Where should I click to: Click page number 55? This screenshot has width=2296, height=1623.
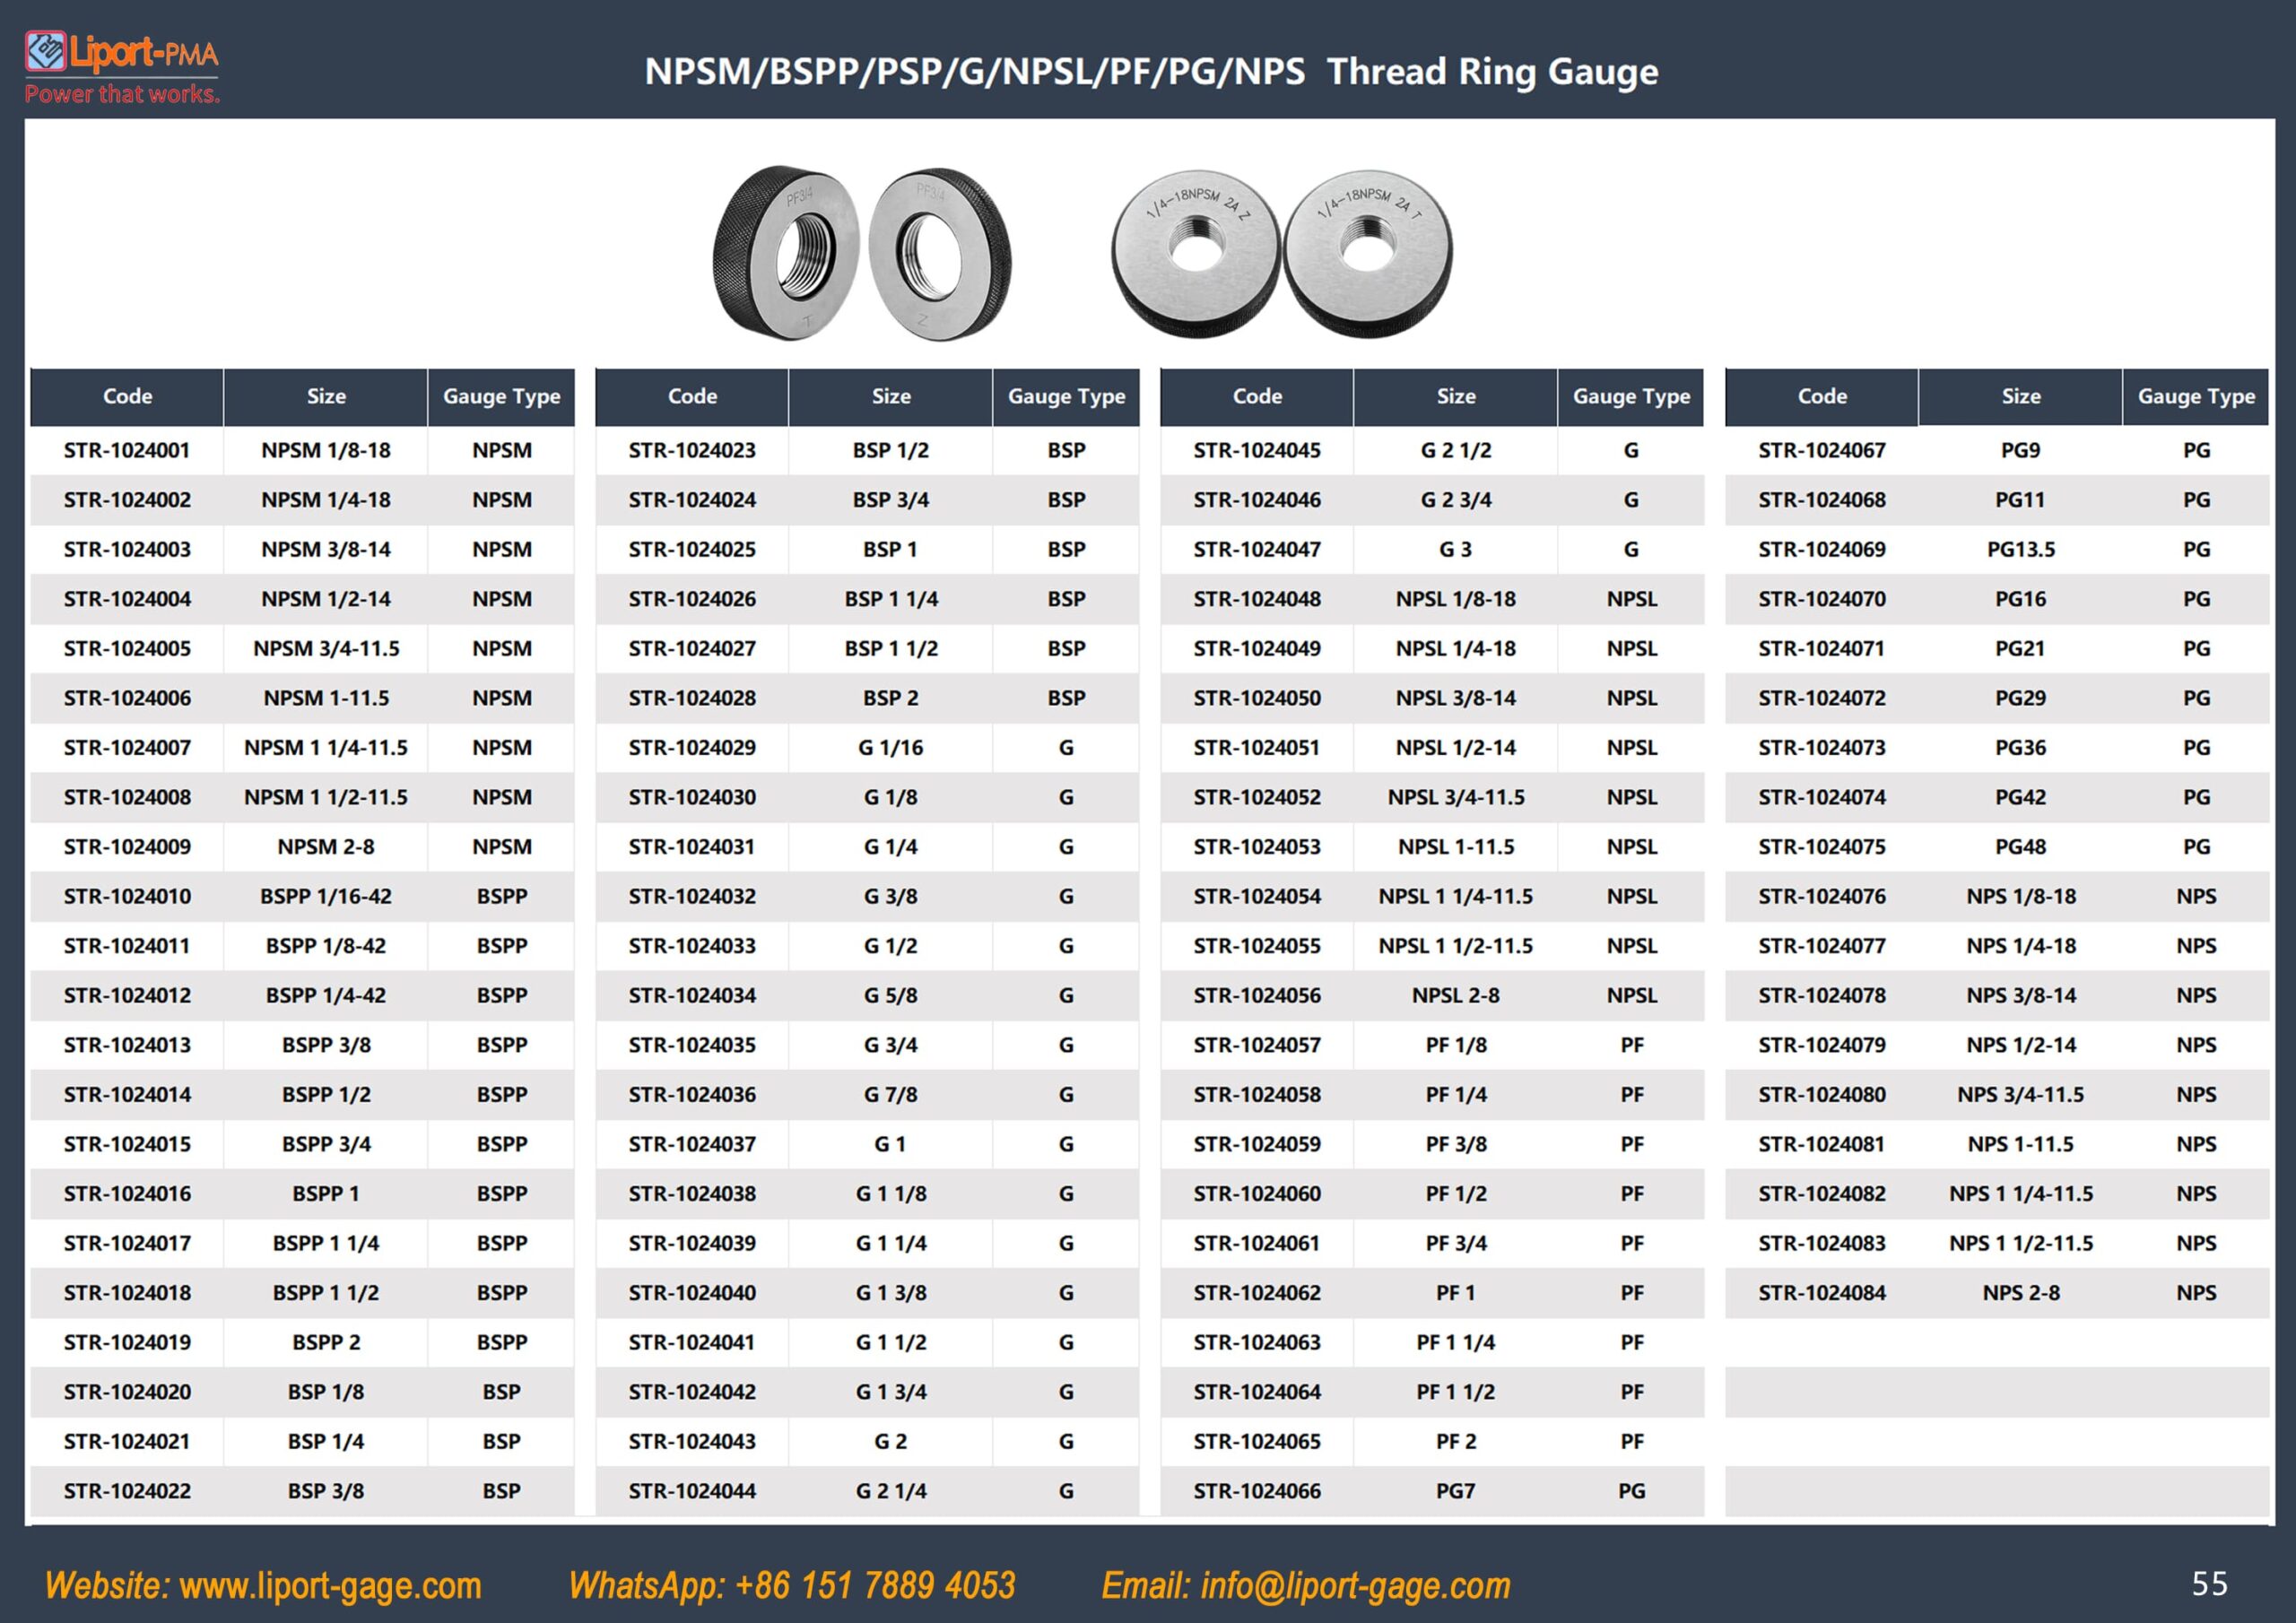click(2209, 1584)
